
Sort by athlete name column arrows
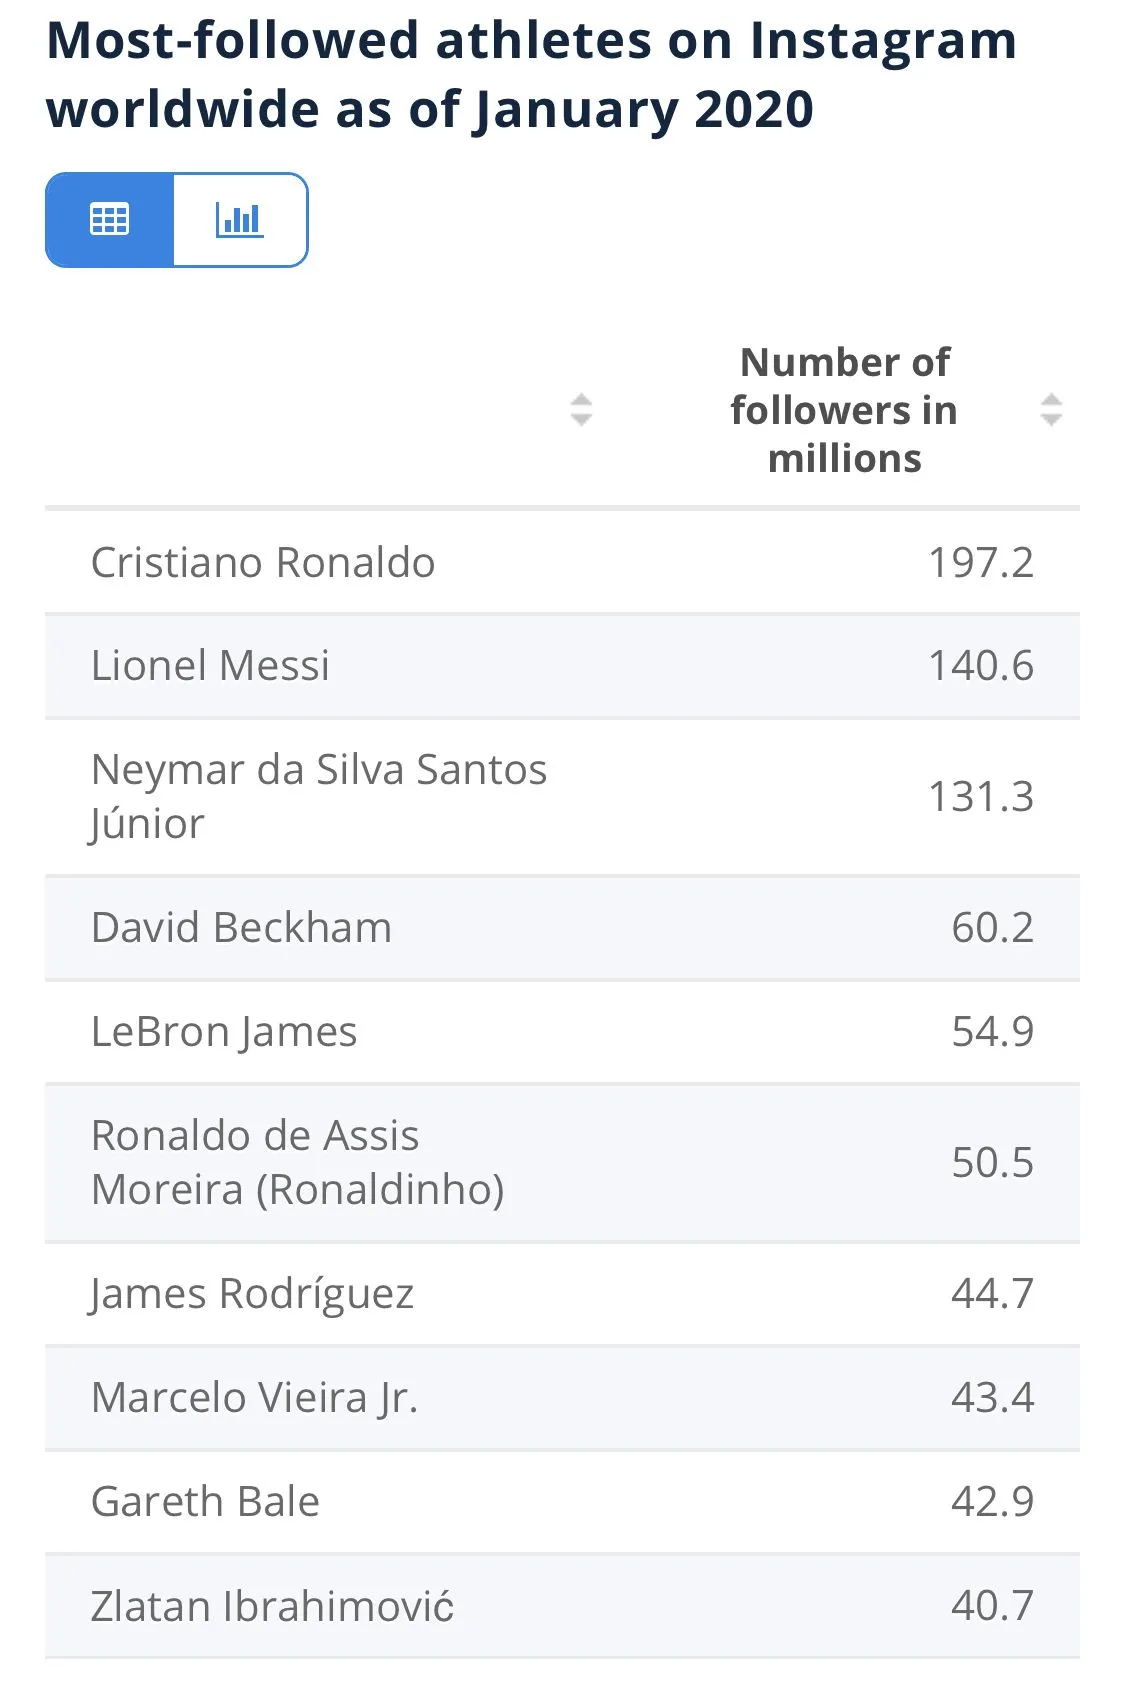[x=581, y=410]
